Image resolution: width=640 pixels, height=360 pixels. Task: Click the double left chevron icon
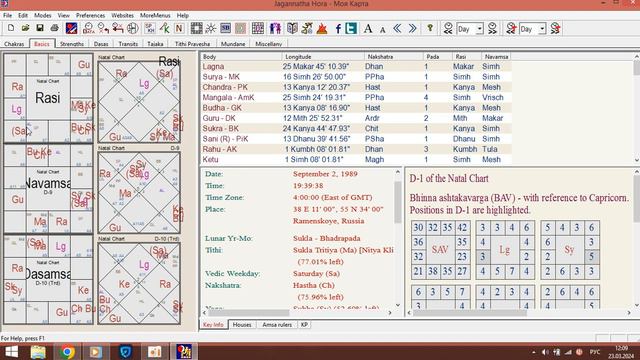397,28
